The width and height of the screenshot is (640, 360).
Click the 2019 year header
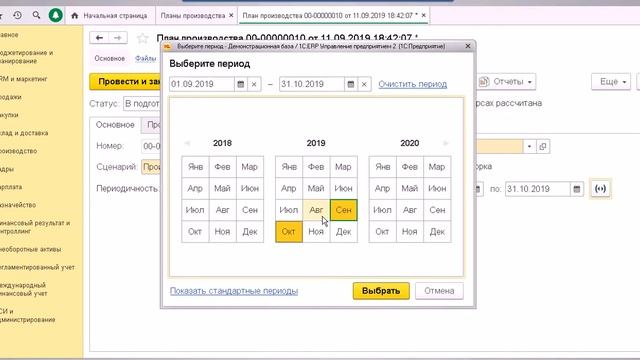[316, 143]
